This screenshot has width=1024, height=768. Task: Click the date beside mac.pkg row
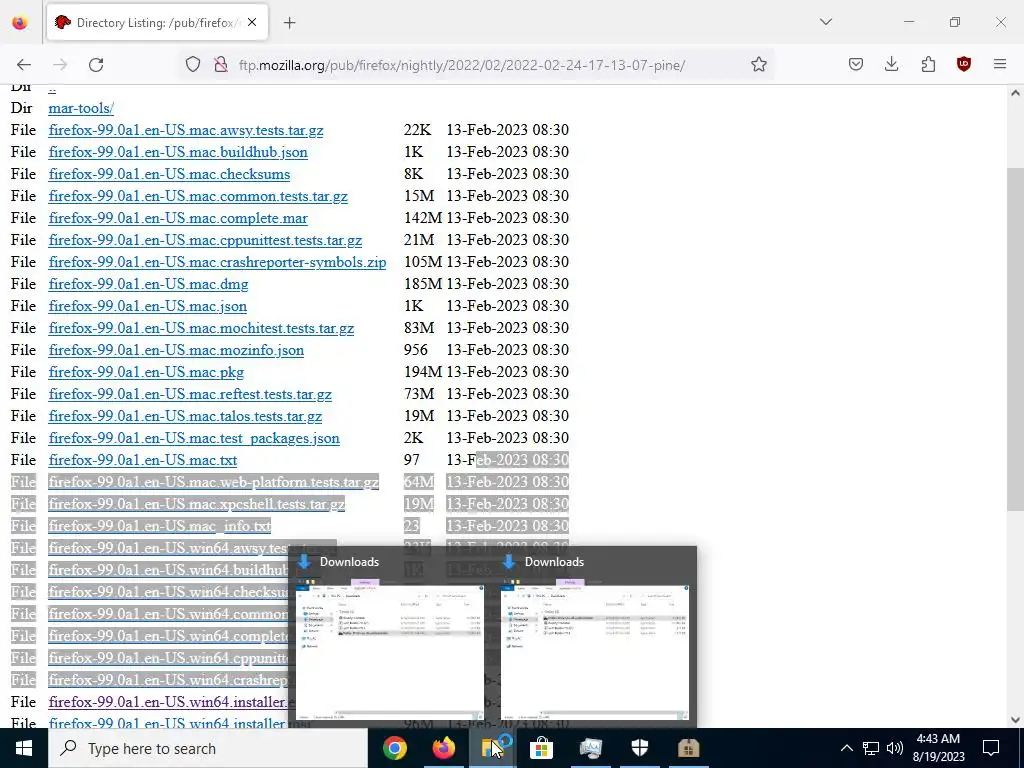[x=507, y=372]
